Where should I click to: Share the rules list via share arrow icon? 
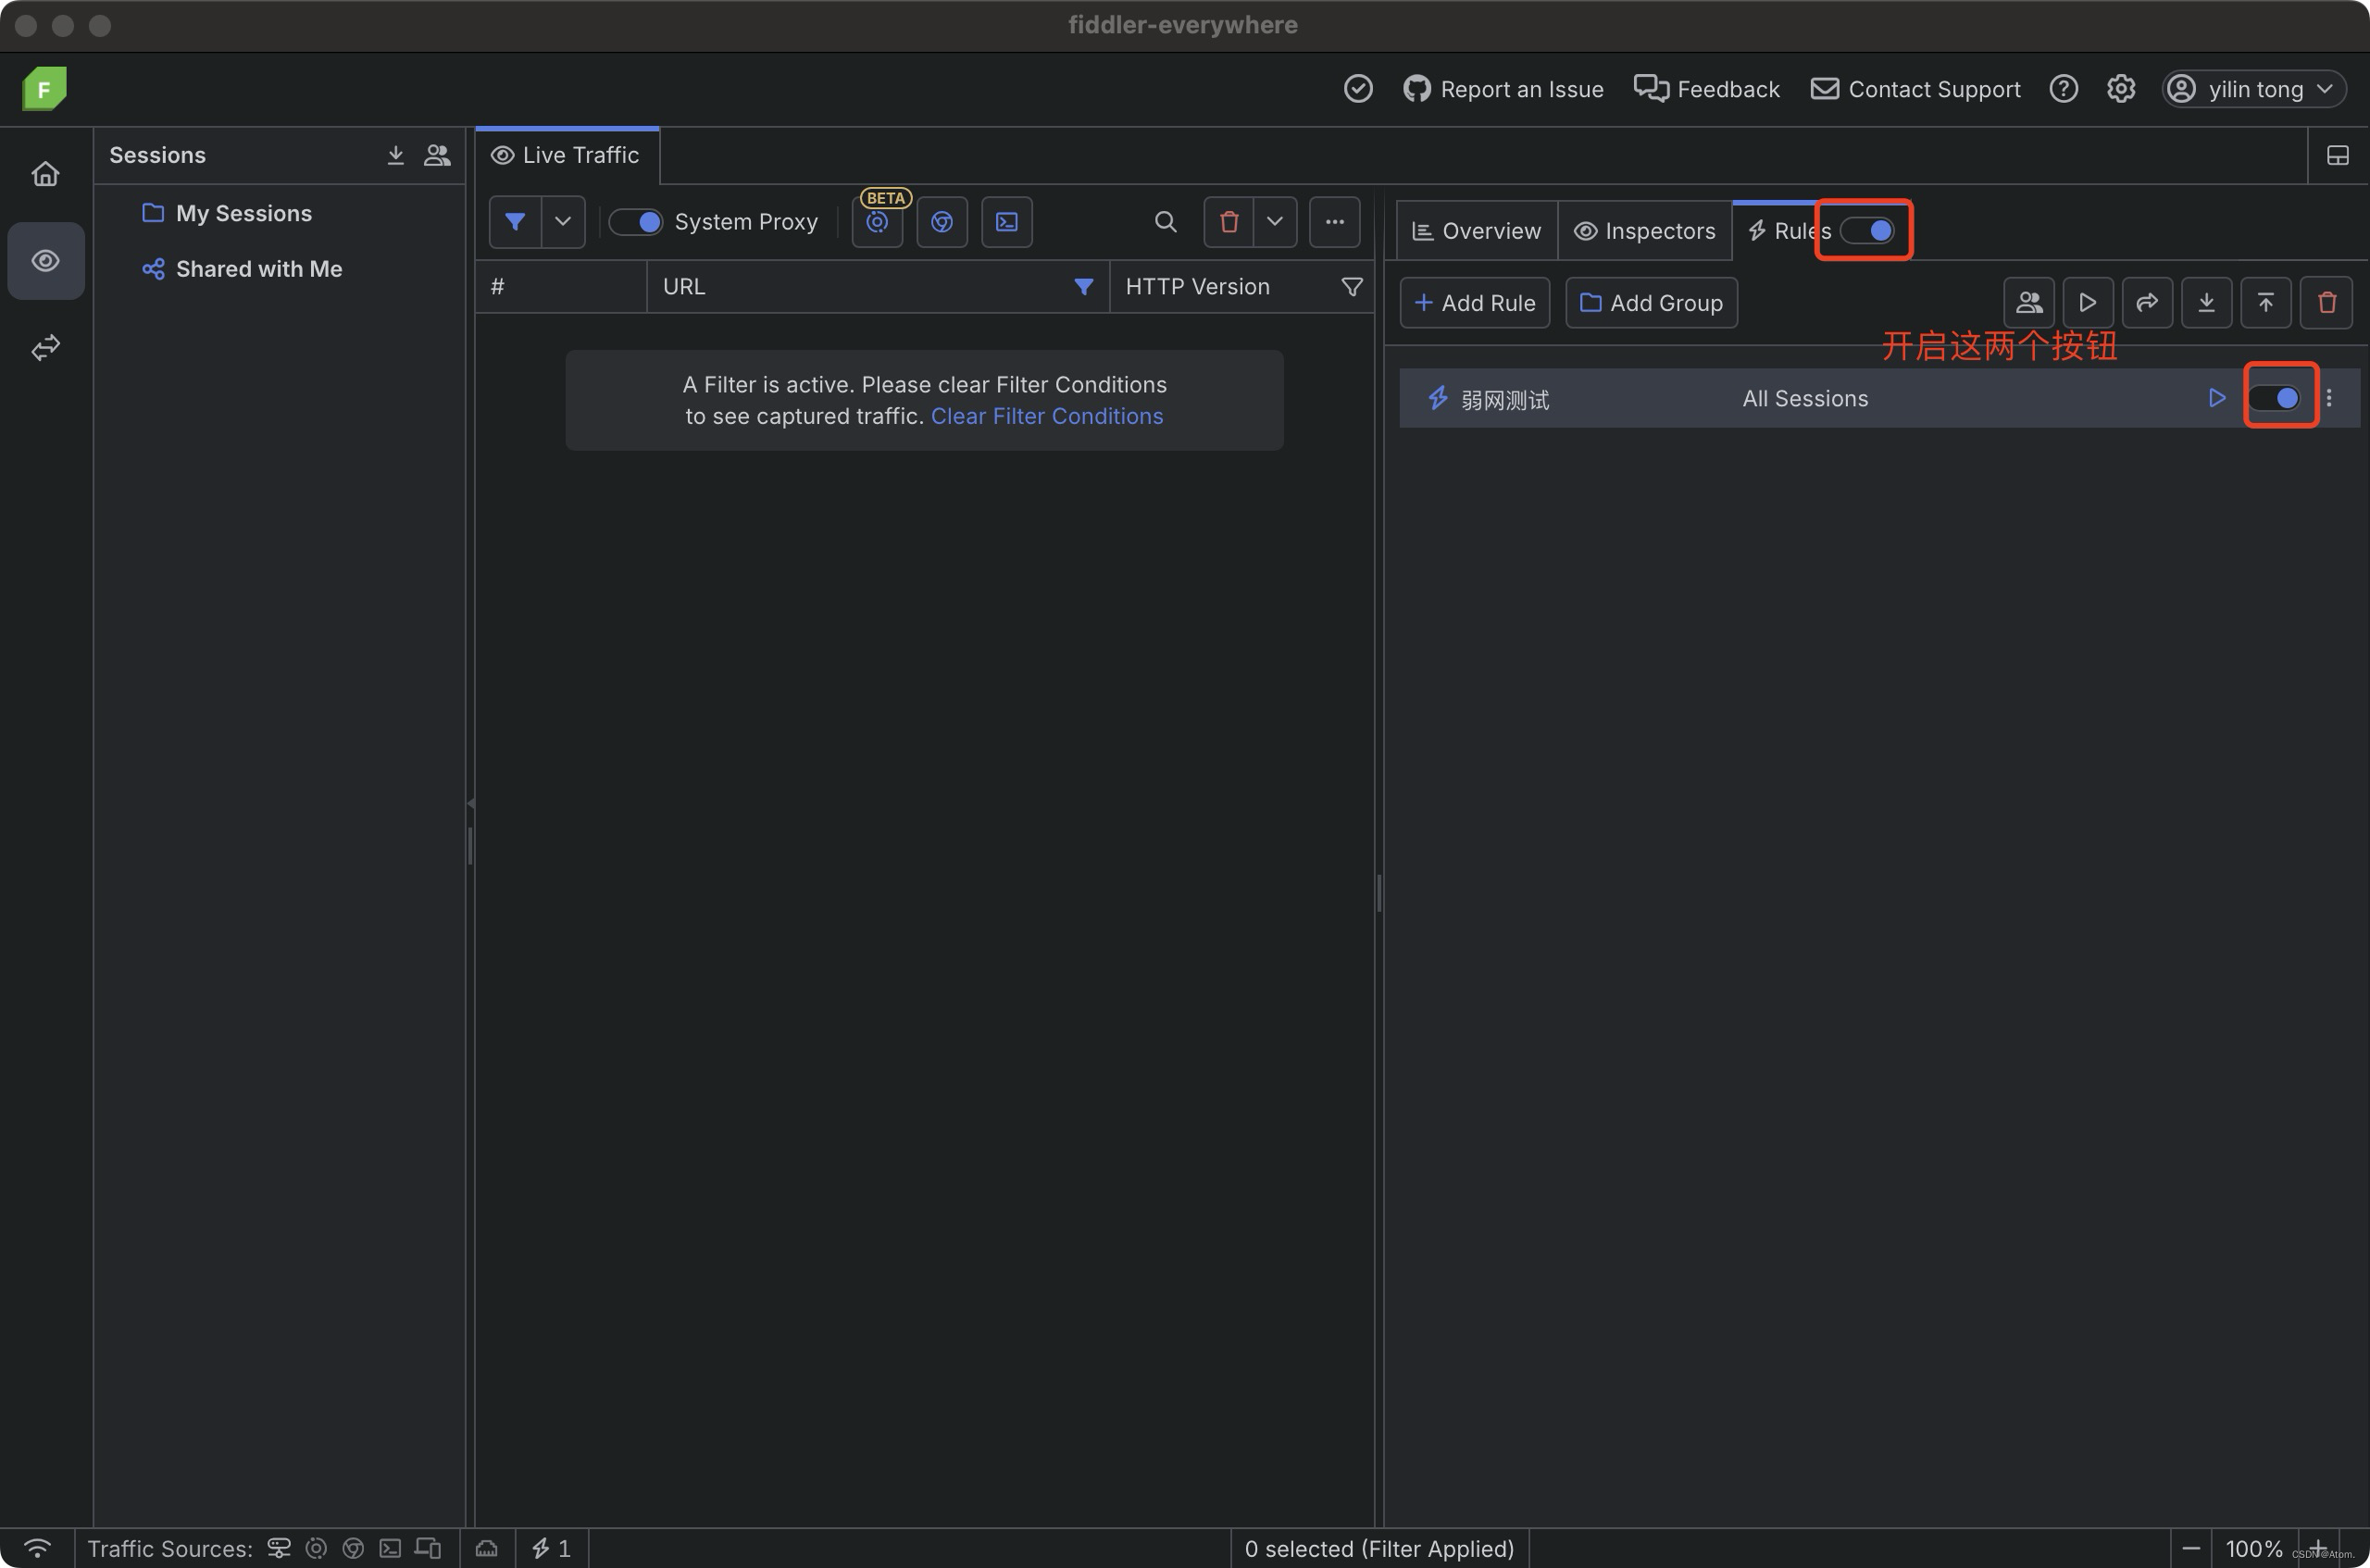coord(2146,302)
